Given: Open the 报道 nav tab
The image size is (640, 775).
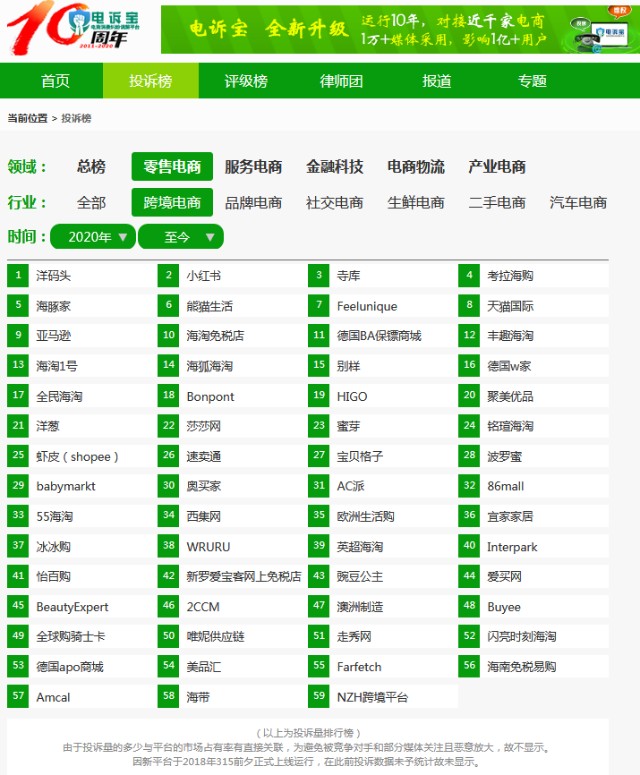Looking at the screenshot, I should coord(437,81).
